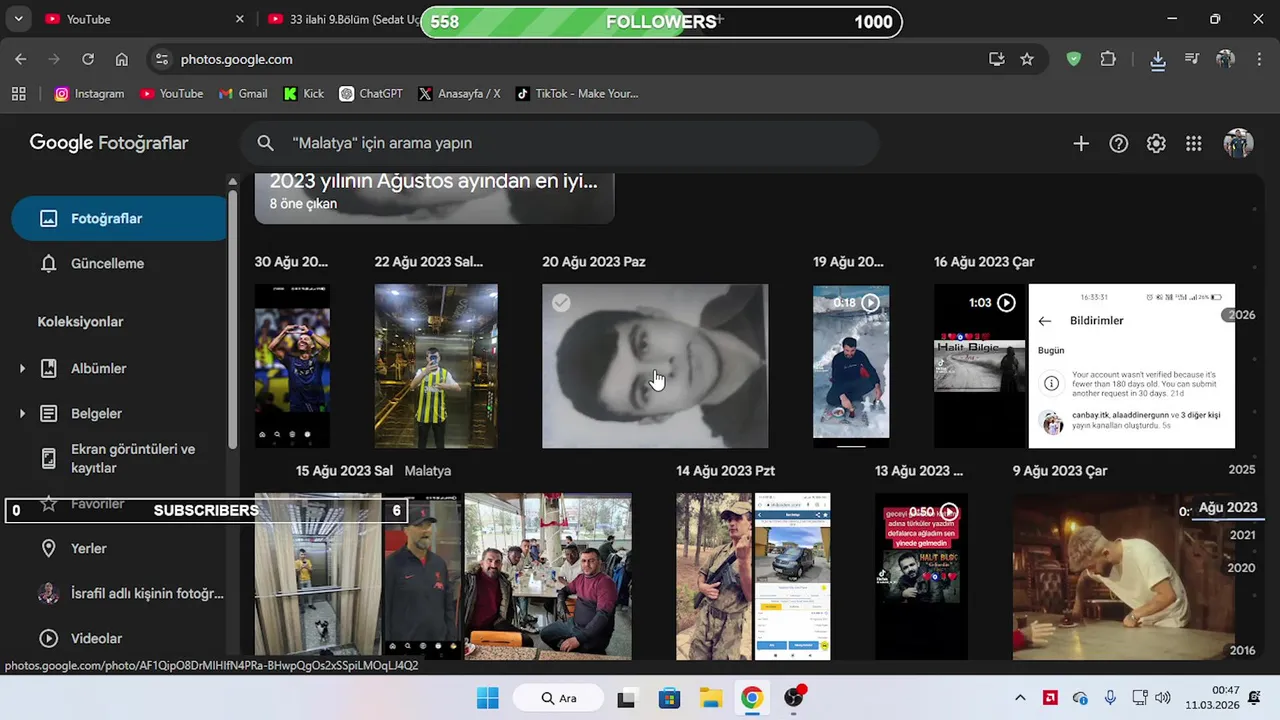The width and height of the screenshot is (1280, 720).
Task: Open Microsoft Store from taskbar
Action: 669,698
